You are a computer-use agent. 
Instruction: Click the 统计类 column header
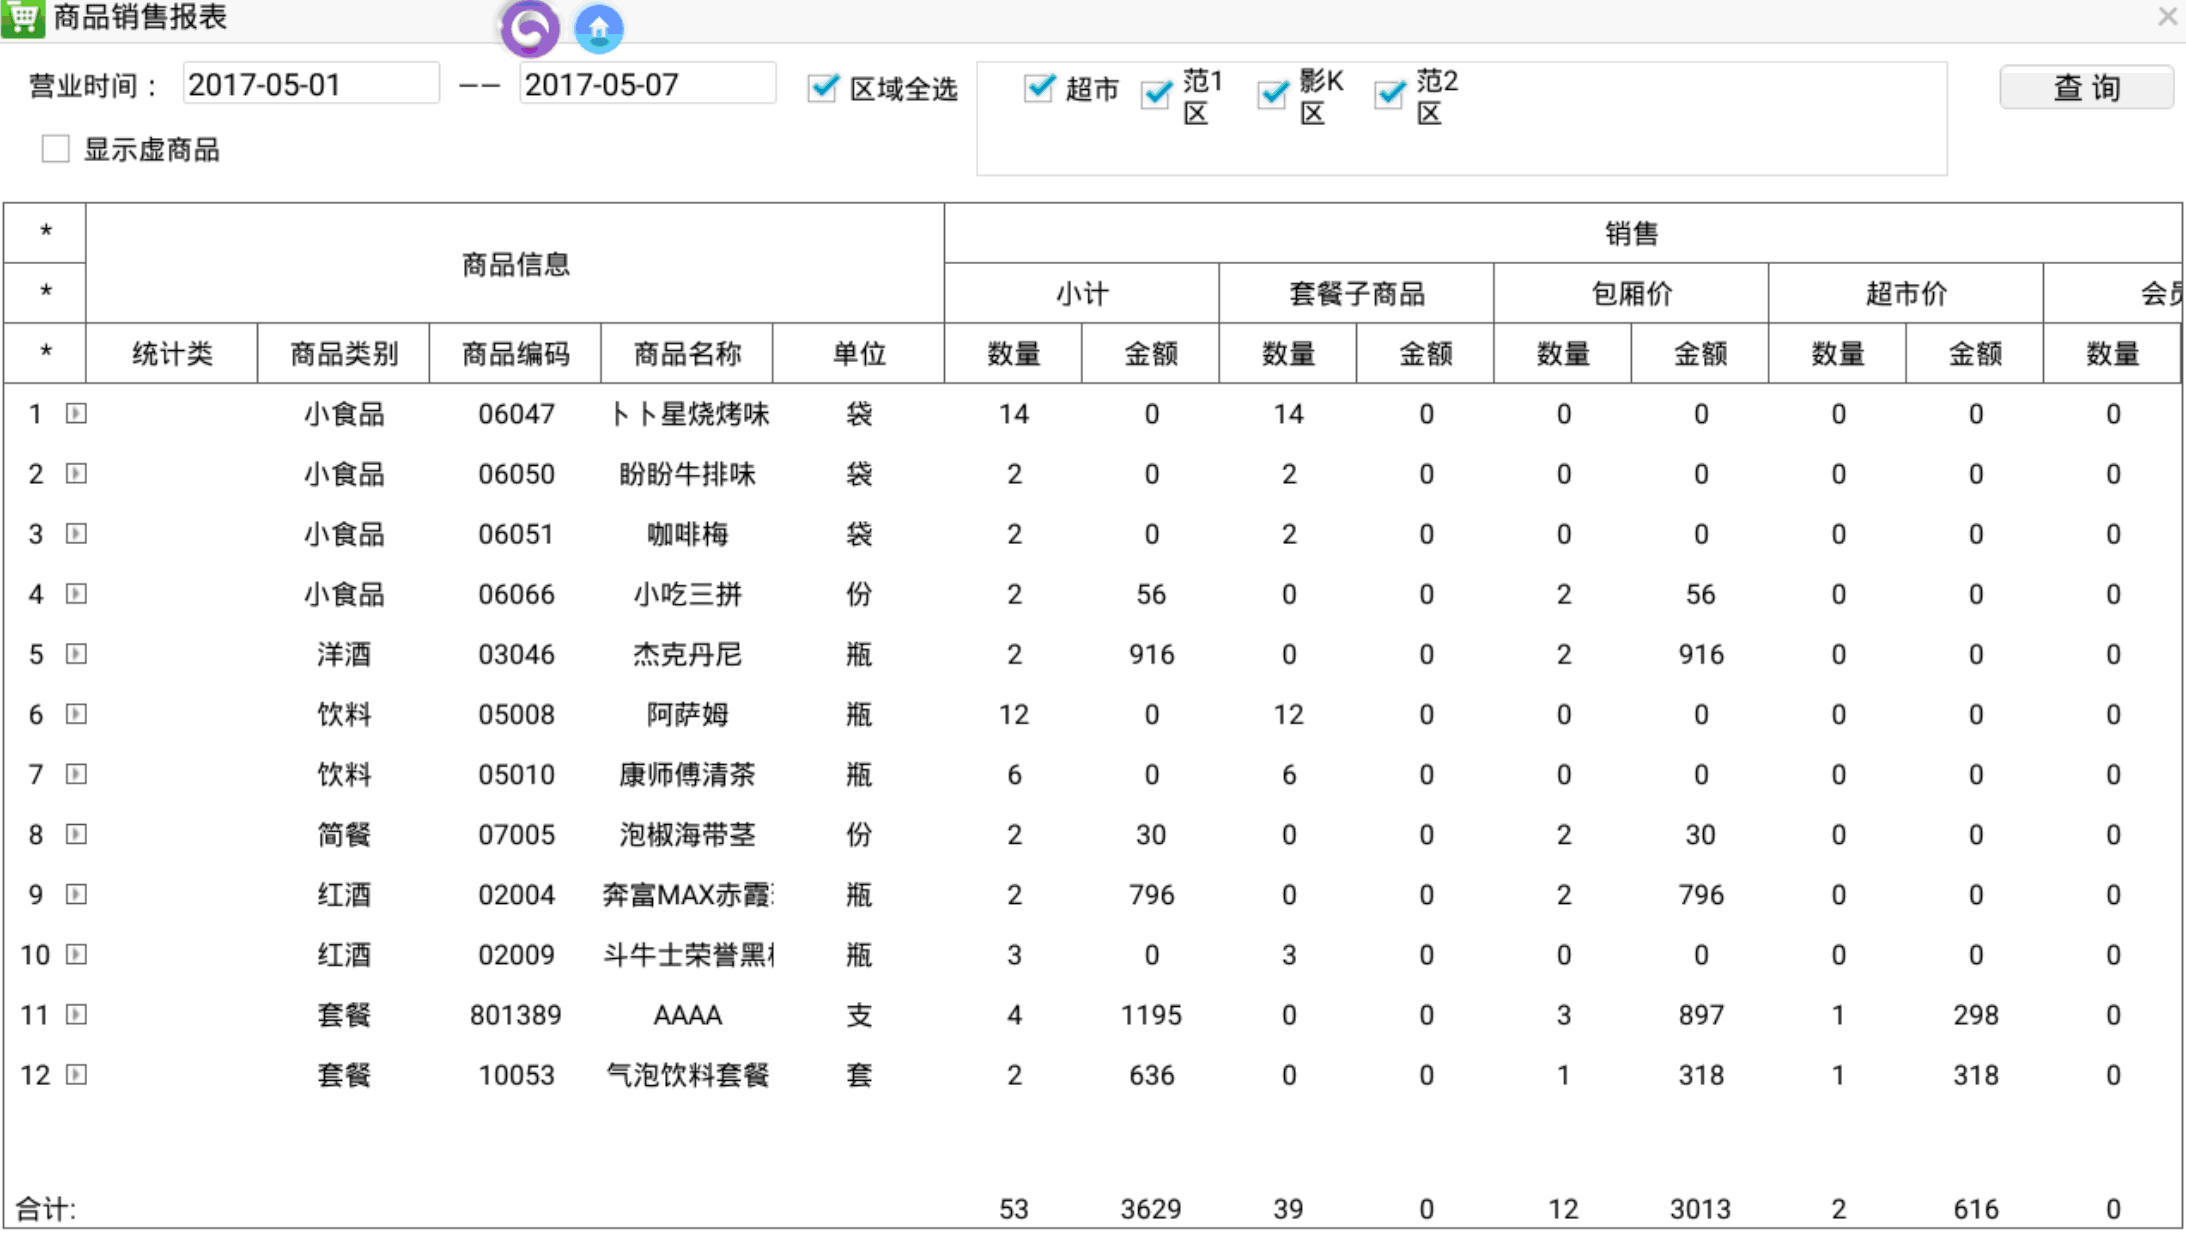point(172,353)
